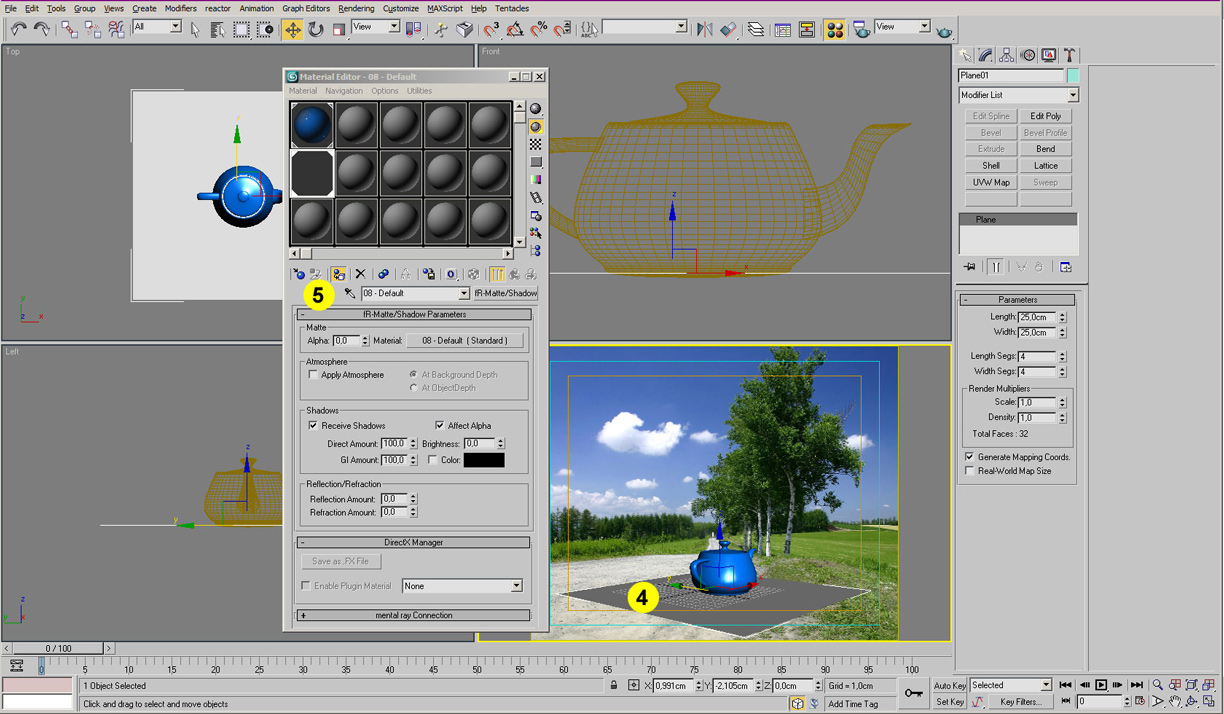The width and height of the screenshot is (1224, 714).
Task: Click the fR-Matte/Shadow material type button
Action: [x=505, y=294]
